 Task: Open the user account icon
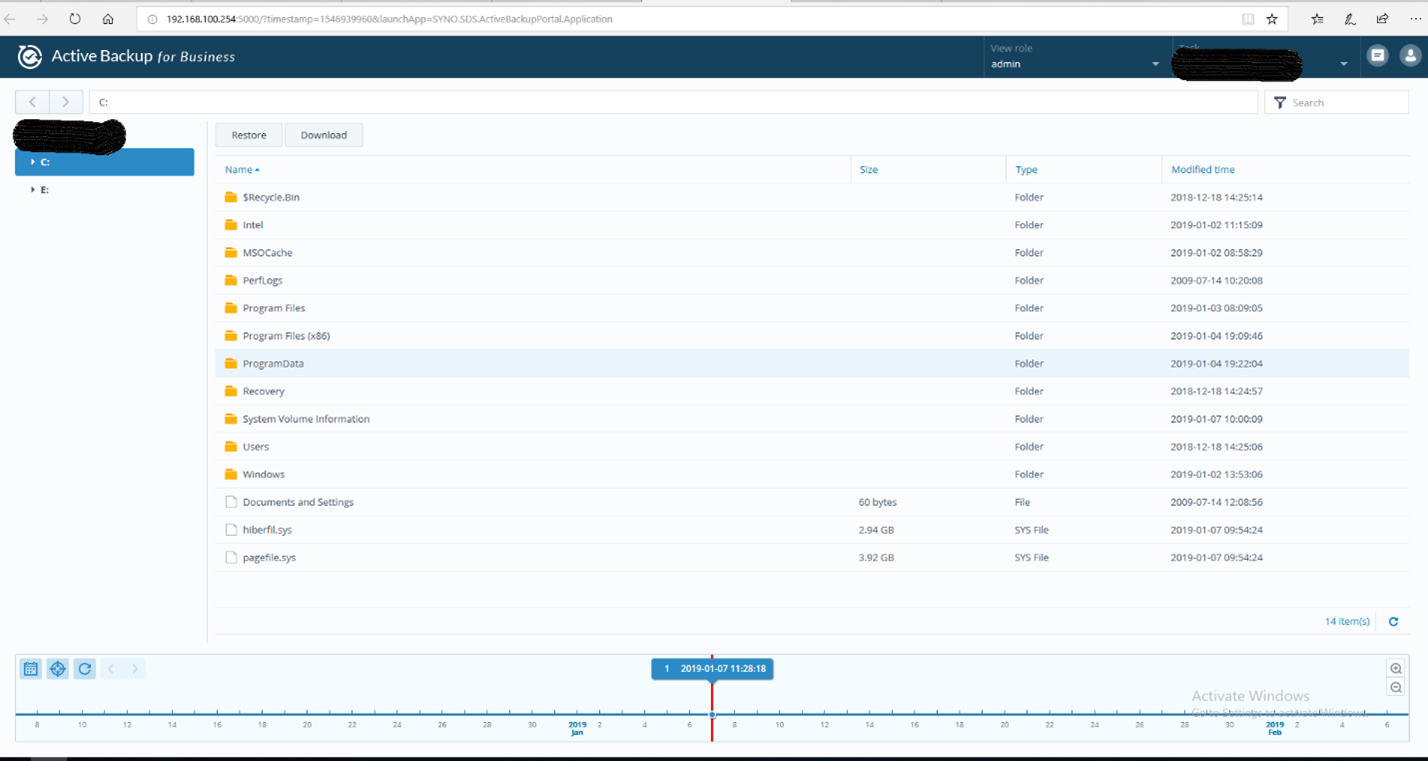point(1410,56)
